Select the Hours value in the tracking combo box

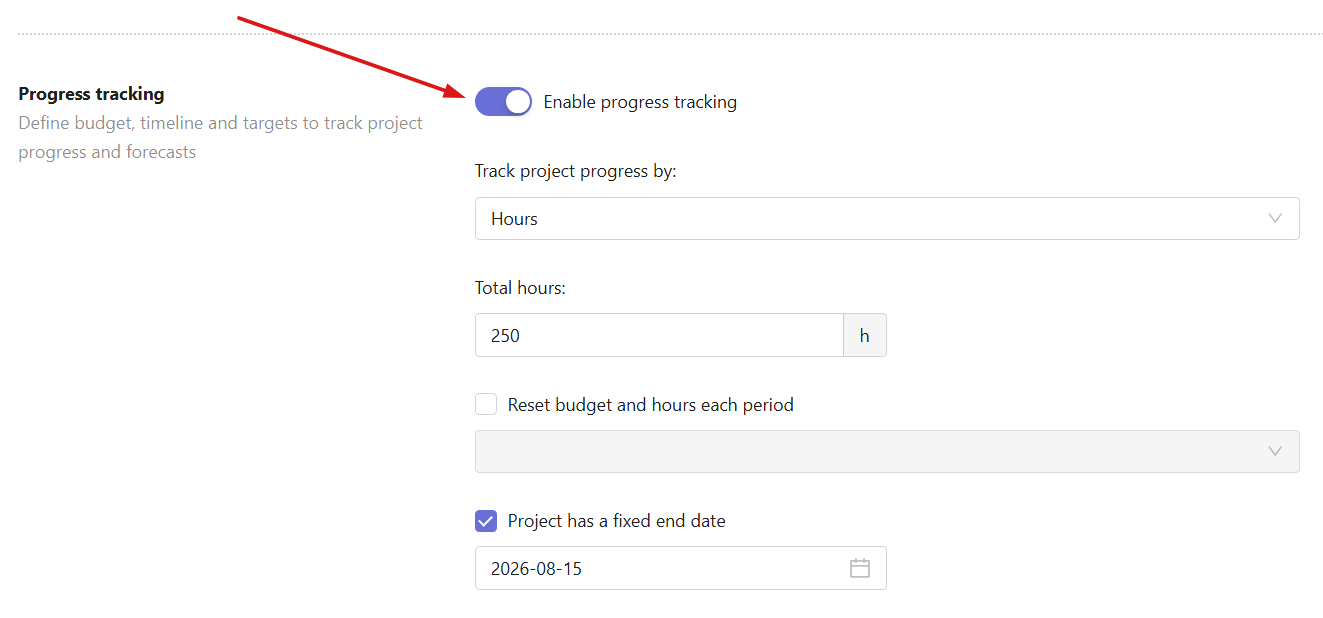click(x=514, y=219)
